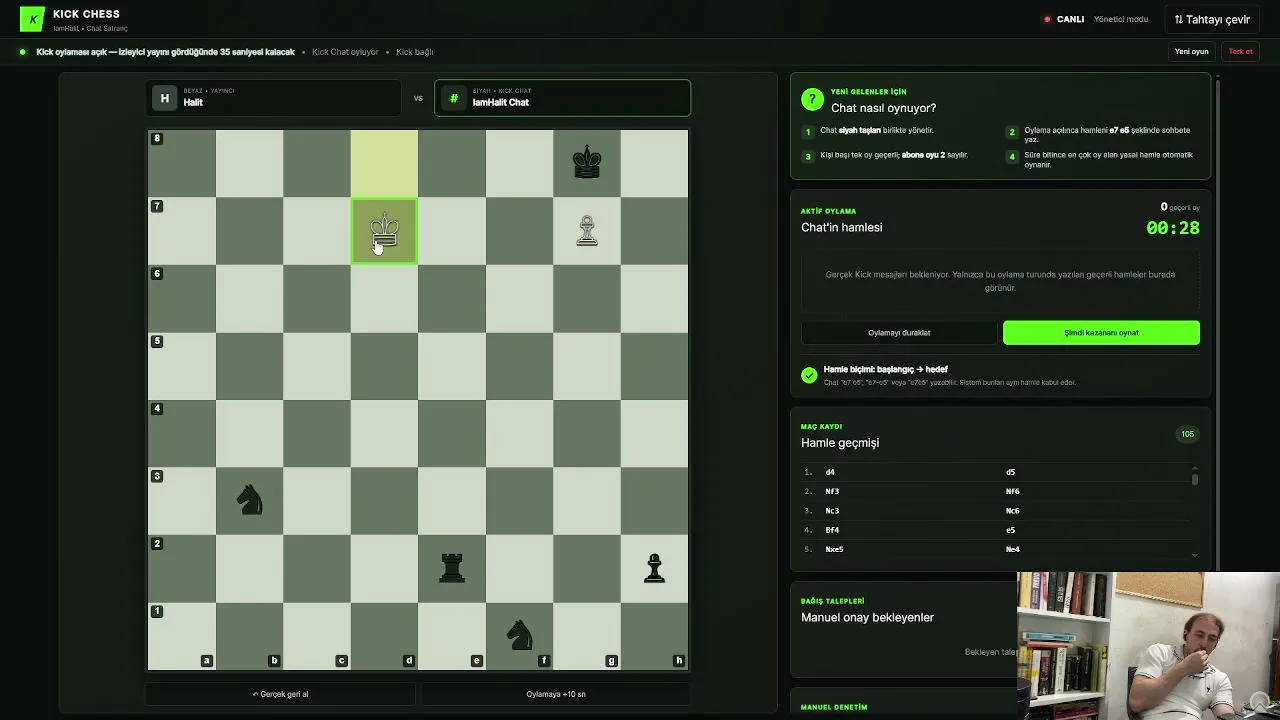1280x720 pixels.
Task: Click the Kick Chat oynuyor status text
Action: pos(345,52)
